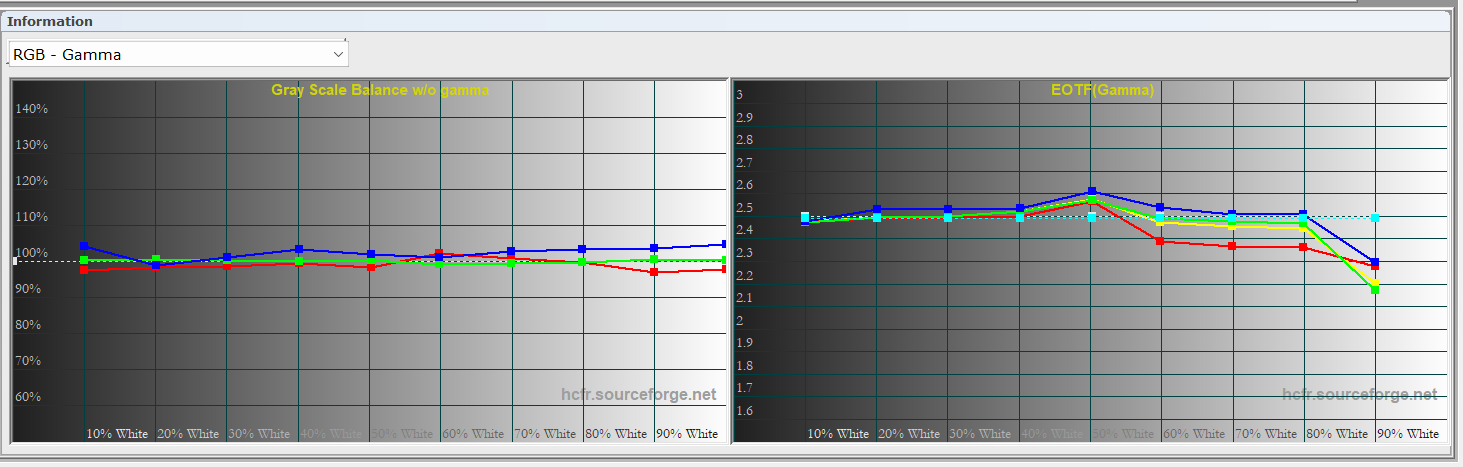This screenshot has width=1463, height=467.
Task: Click hcfr.sourceforge.net watermark in EOTF chart
Action: [1360, 395]
